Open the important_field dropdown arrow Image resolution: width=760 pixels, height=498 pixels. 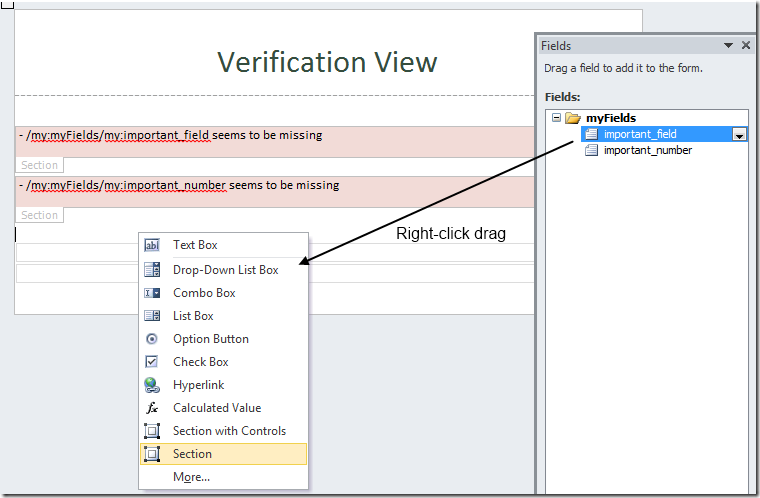[x=739, y=135]
